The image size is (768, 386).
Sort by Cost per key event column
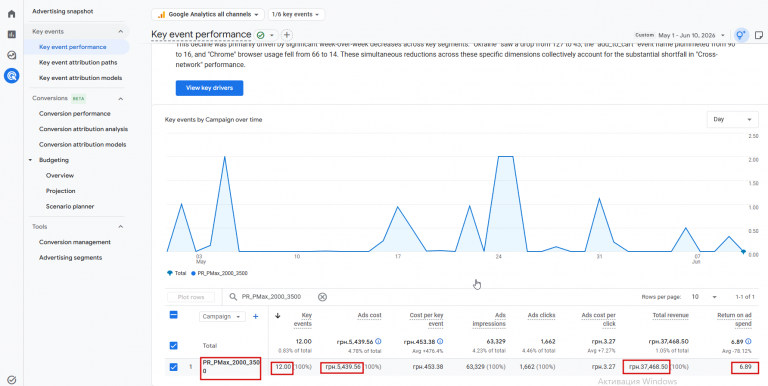pos(426,319)
